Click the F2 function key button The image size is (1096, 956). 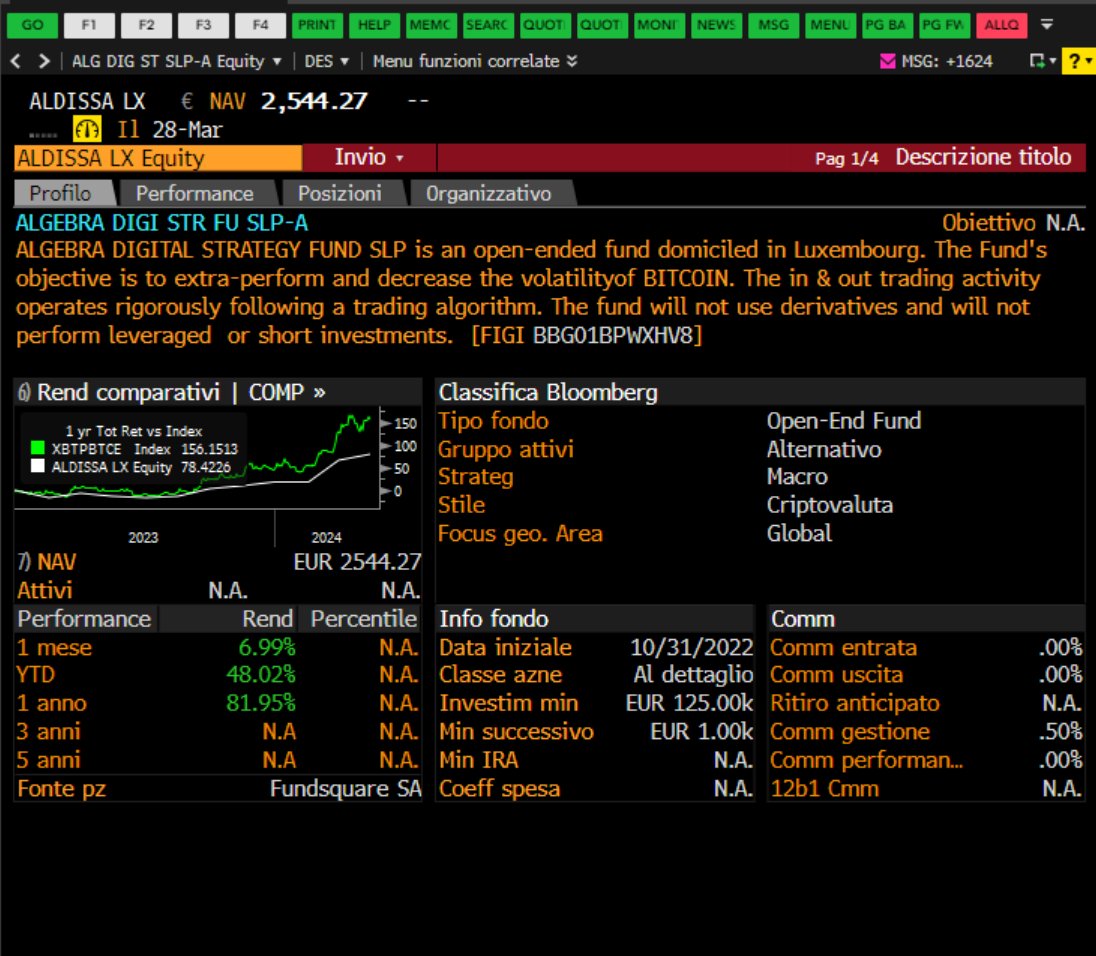point(146,25)
